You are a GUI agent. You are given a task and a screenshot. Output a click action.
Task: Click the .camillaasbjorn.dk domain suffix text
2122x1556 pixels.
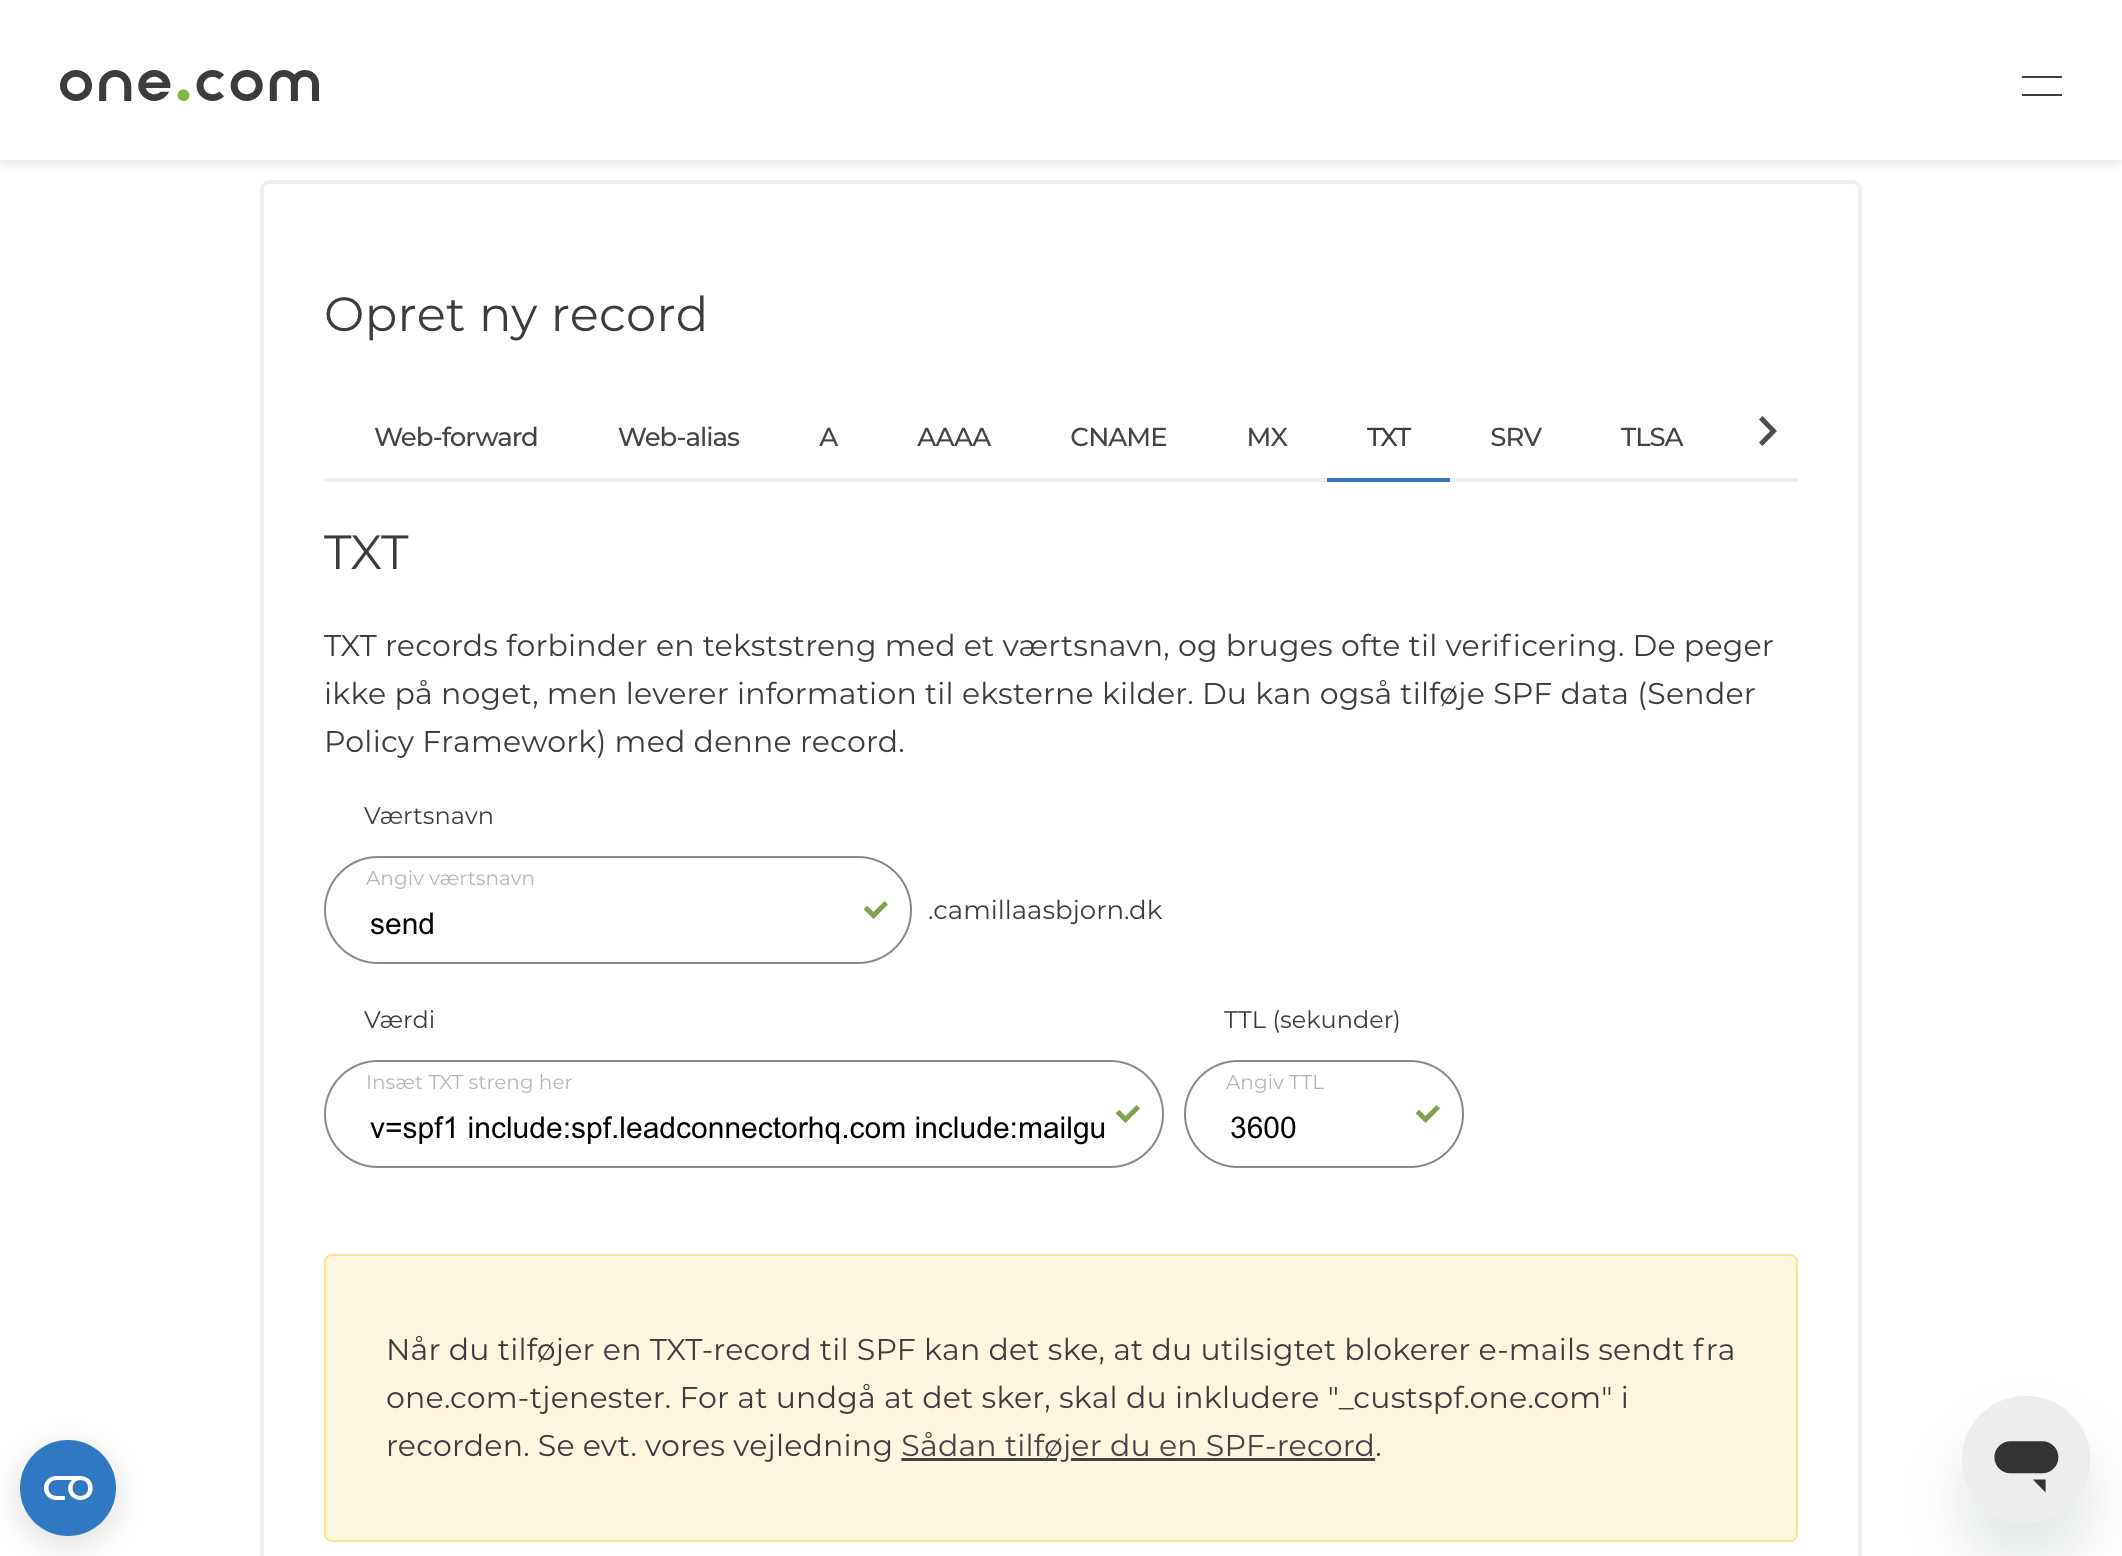point(1045,910)
